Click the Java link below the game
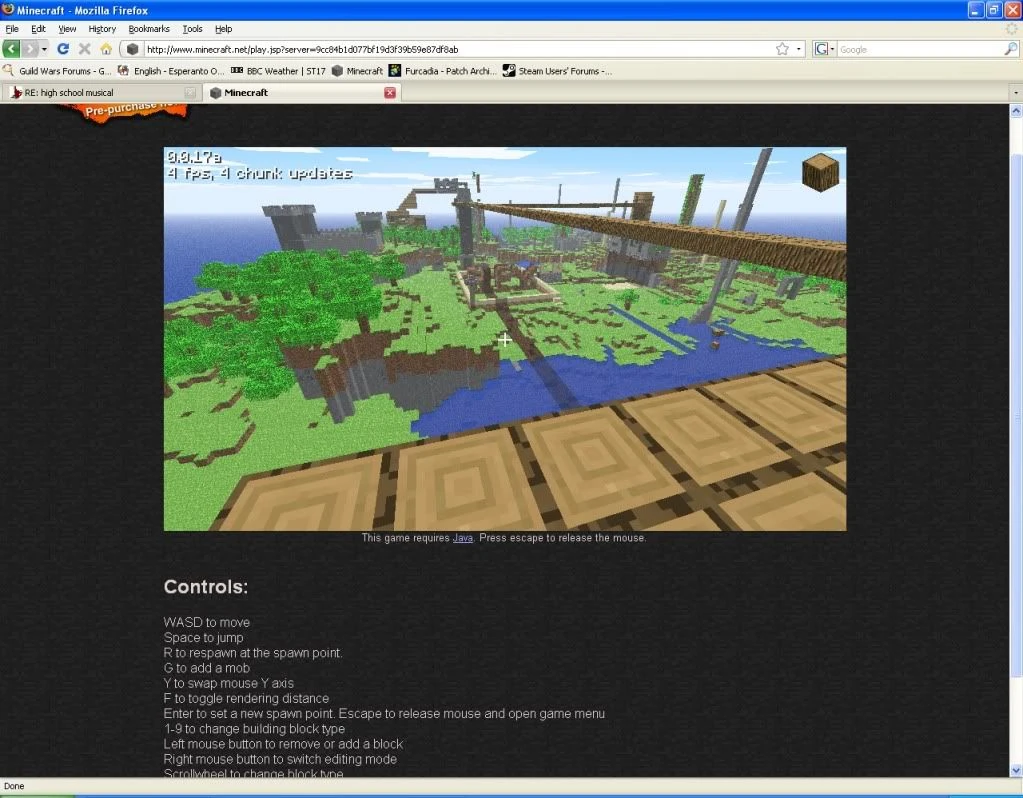The width and height of the screenshot is (1023, 798). tap(463, 538)
